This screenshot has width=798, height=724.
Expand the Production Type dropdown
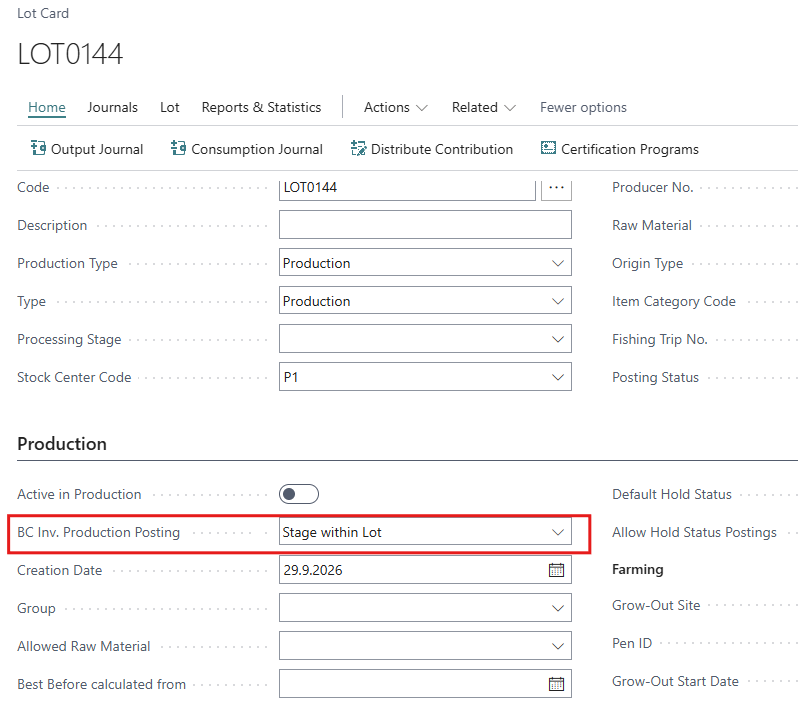558,263
